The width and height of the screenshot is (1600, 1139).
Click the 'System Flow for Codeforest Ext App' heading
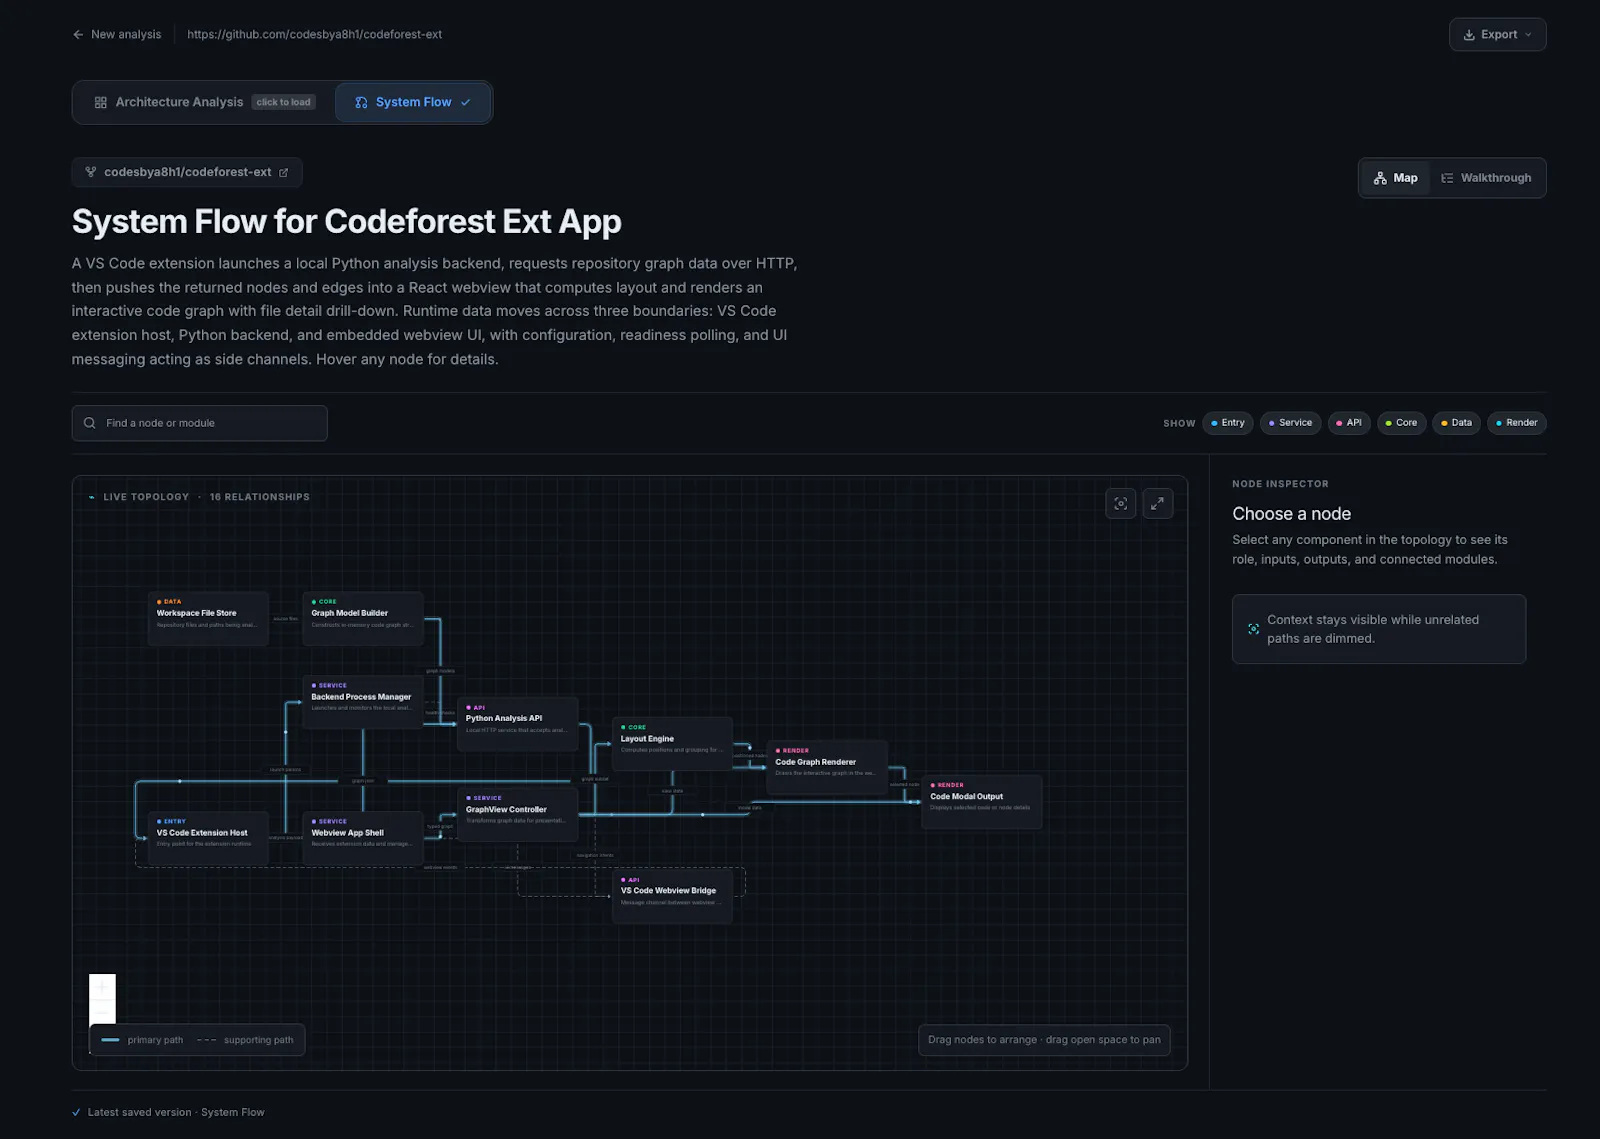[x=346, y=221]
